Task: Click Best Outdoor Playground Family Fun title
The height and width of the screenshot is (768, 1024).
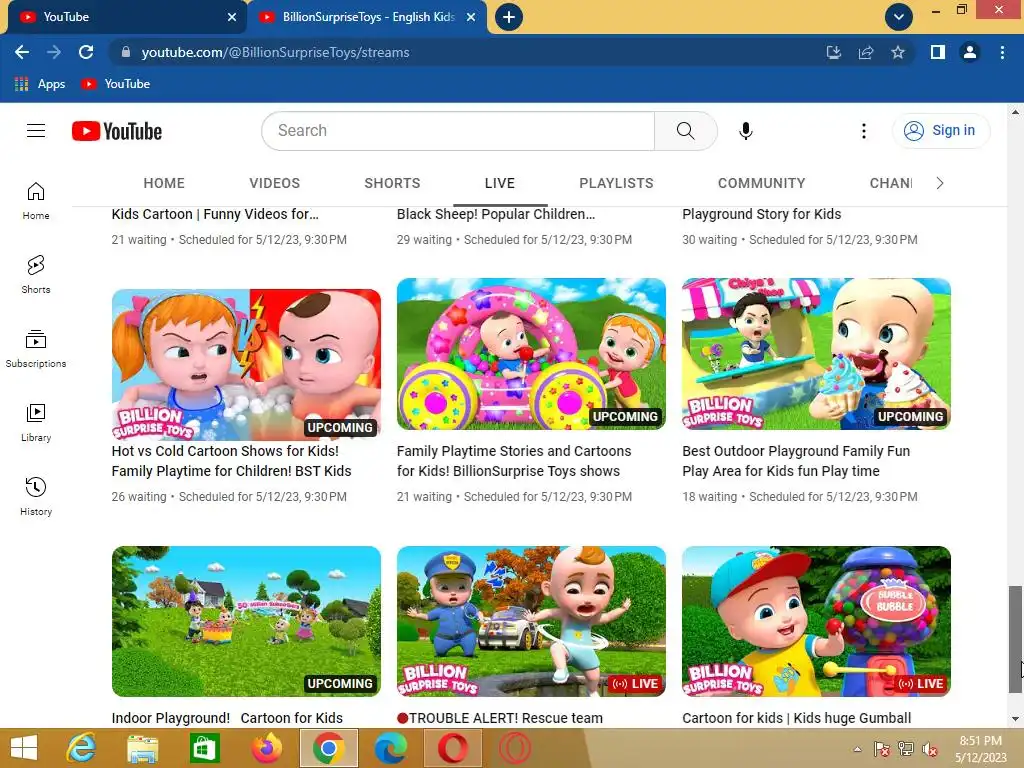Action: tap(796, 461)
